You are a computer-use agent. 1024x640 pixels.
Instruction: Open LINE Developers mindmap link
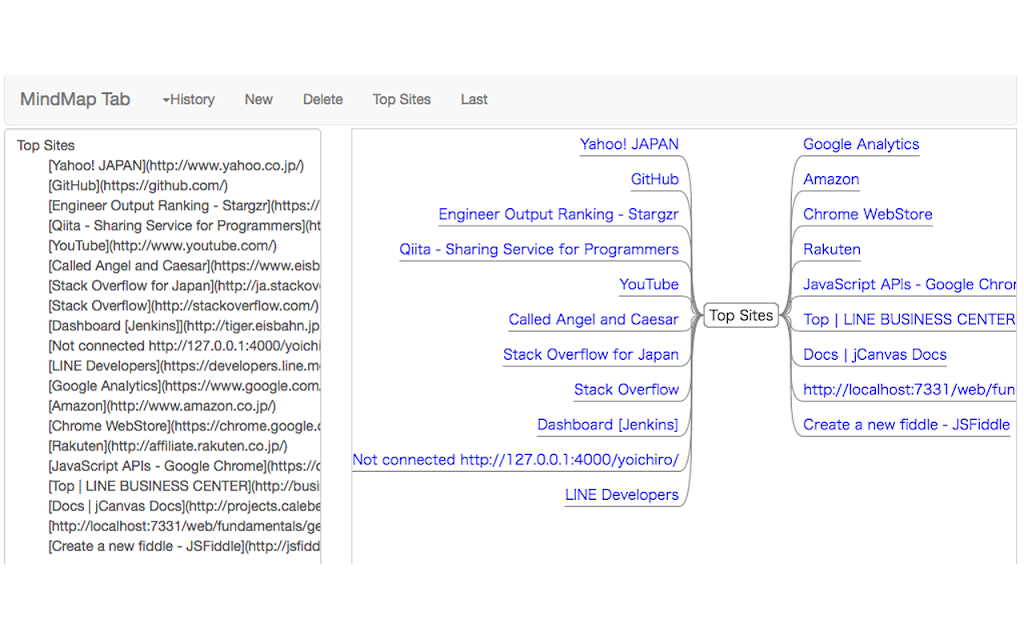(622, 495)
